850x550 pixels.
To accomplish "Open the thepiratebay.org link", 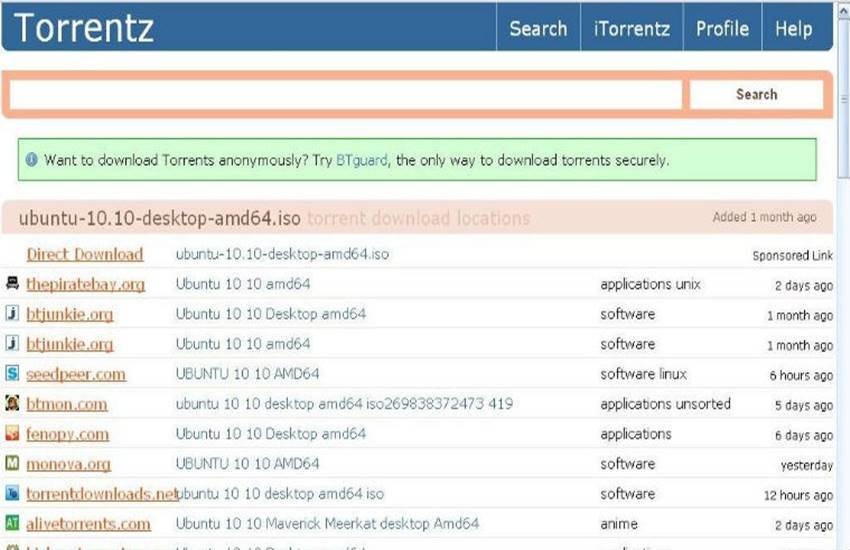I will 86,284.
